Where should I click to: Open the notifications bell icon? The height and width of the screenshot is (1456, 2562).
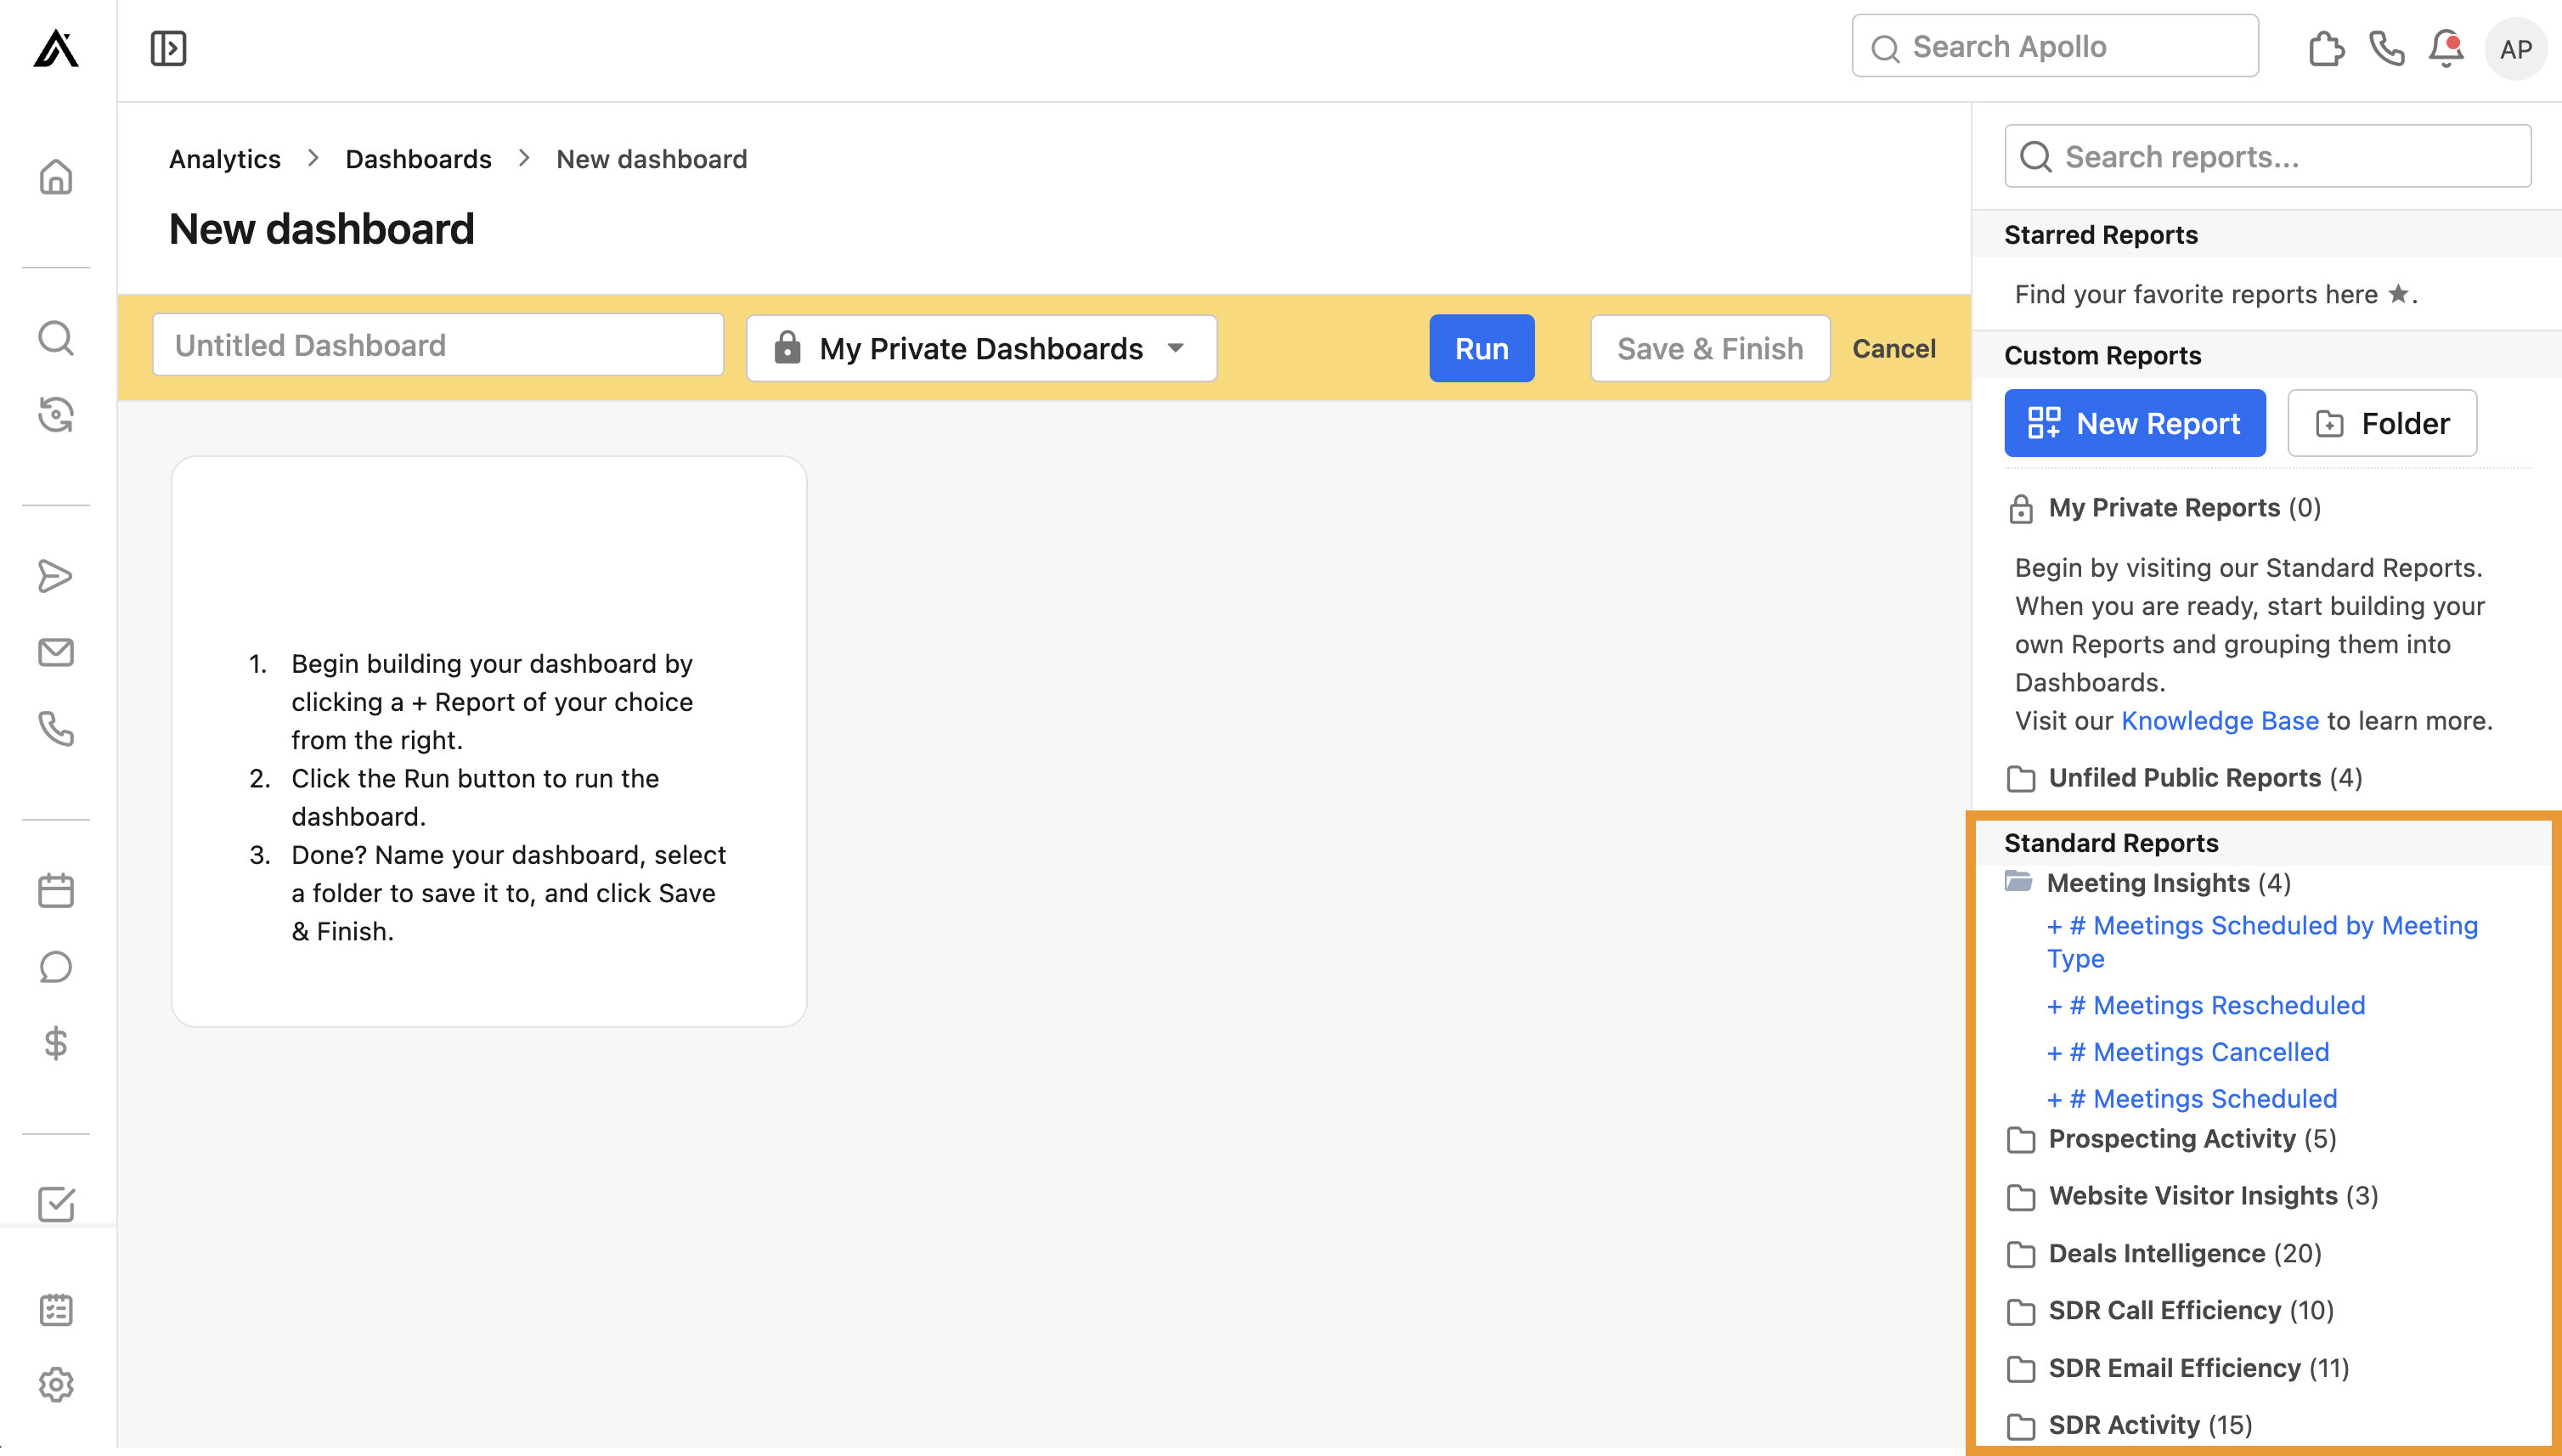pyautogui.click(x=2446, y=48)
